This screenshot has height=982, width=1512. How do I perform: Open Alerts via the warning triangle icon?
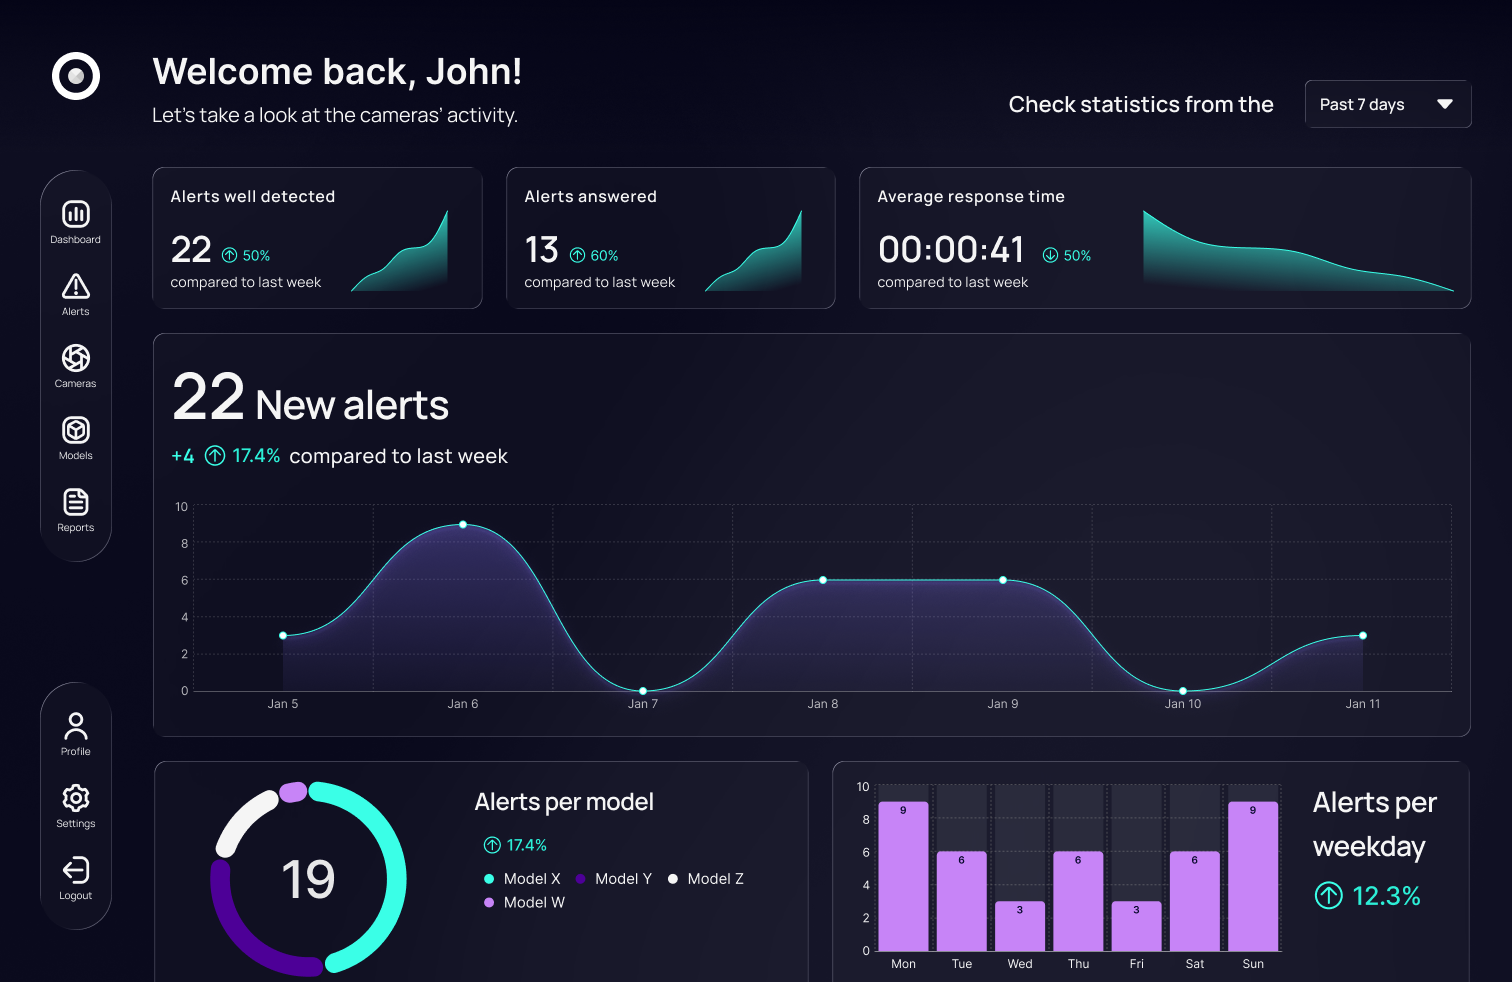point(75,287)
